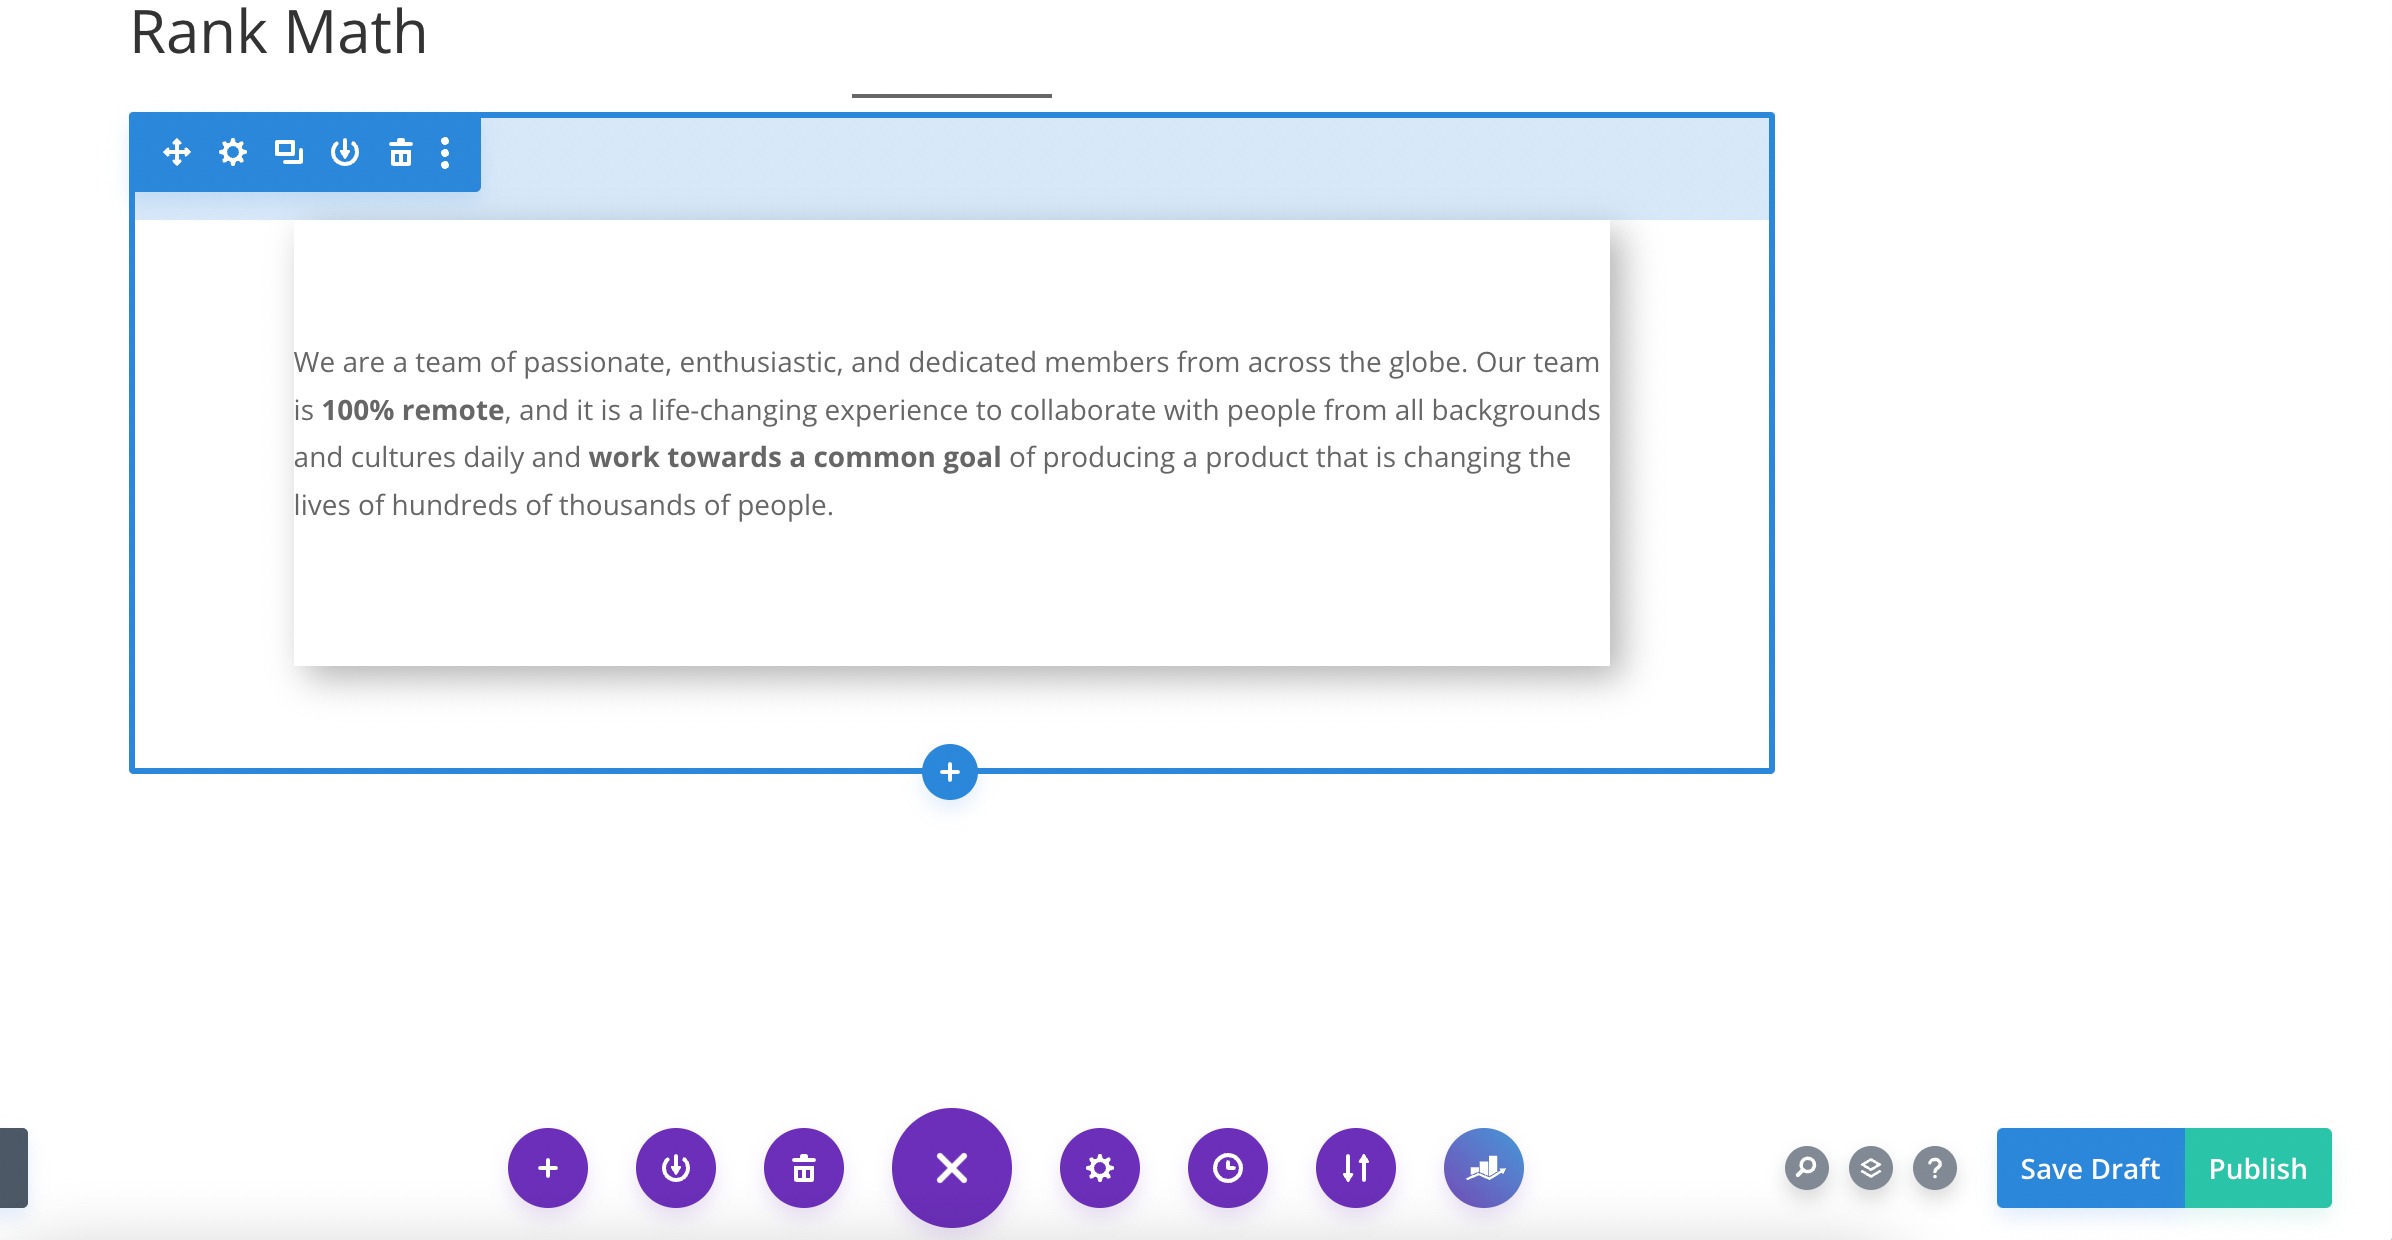This screenshot has height=1240, width=2392.
Task: Click the bottom toolbar delete block icon
Action: [806, 1167]
